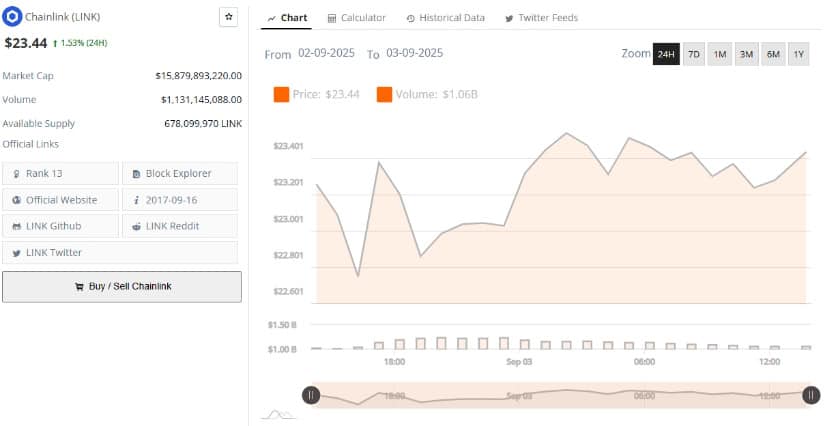Select the 1Y zoom range

pos(799,54)
